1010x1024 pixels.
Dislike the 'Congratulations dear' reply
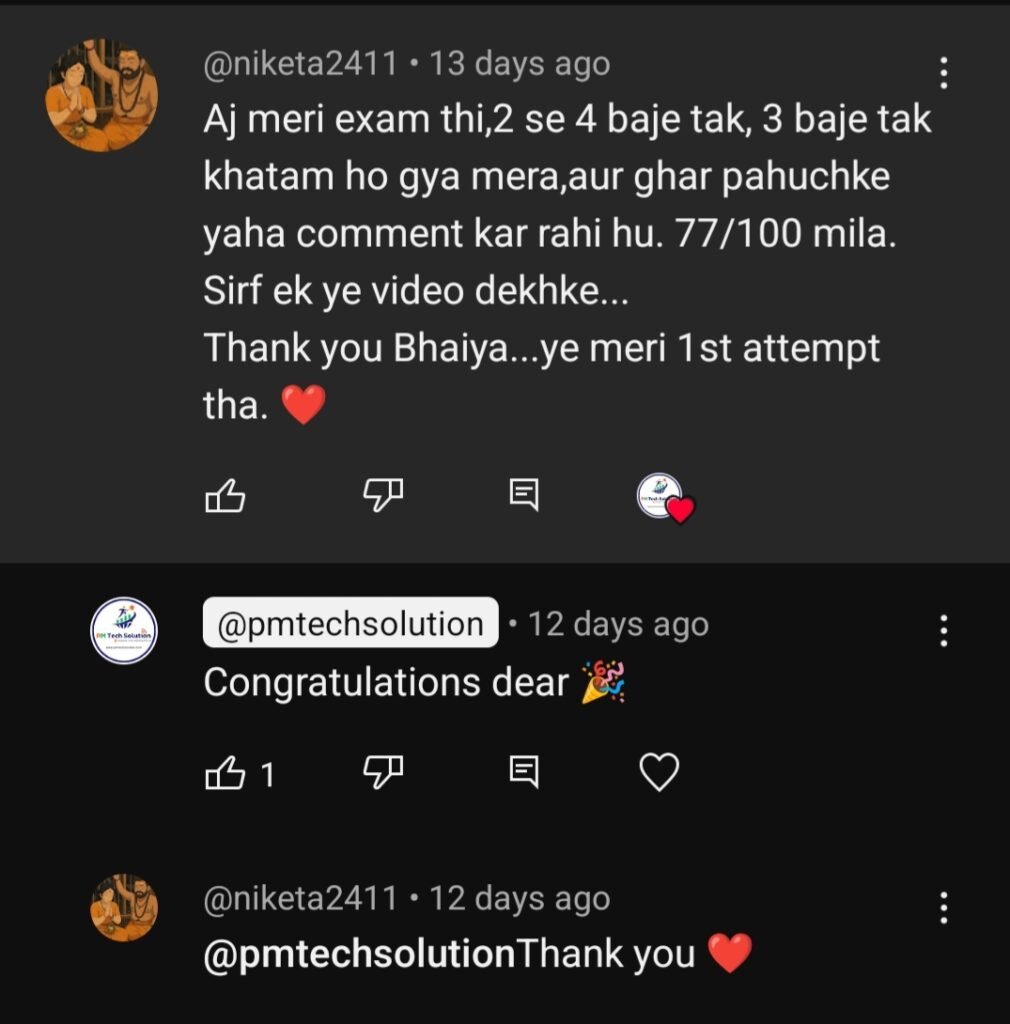tap(382, 771)
